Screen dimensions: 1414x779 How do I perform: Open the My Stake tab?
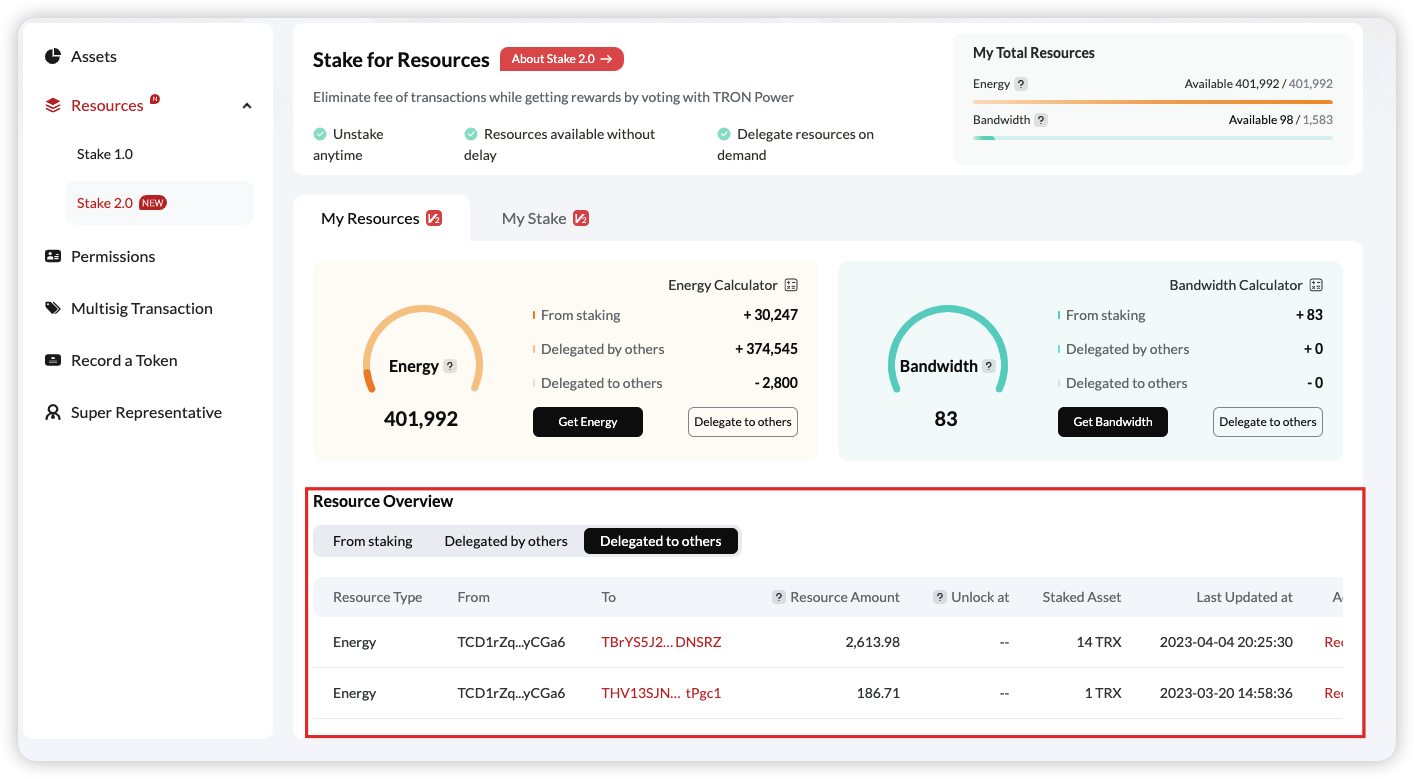point(545,218)
